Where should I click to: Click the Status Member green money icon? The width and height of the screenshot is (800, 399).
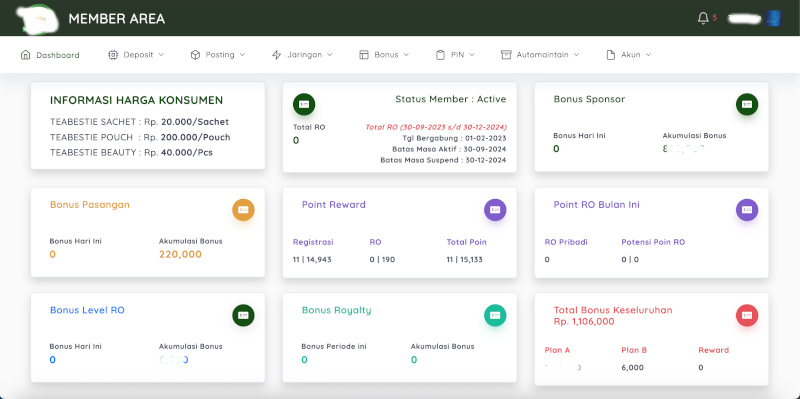pos(304,104)
